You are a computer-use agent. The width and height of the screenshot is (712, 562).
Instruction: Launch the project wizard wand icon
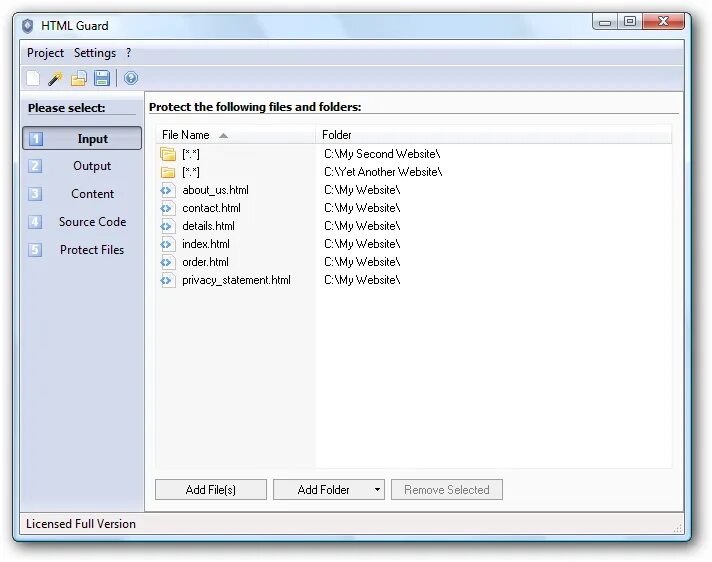coord(55,78)
